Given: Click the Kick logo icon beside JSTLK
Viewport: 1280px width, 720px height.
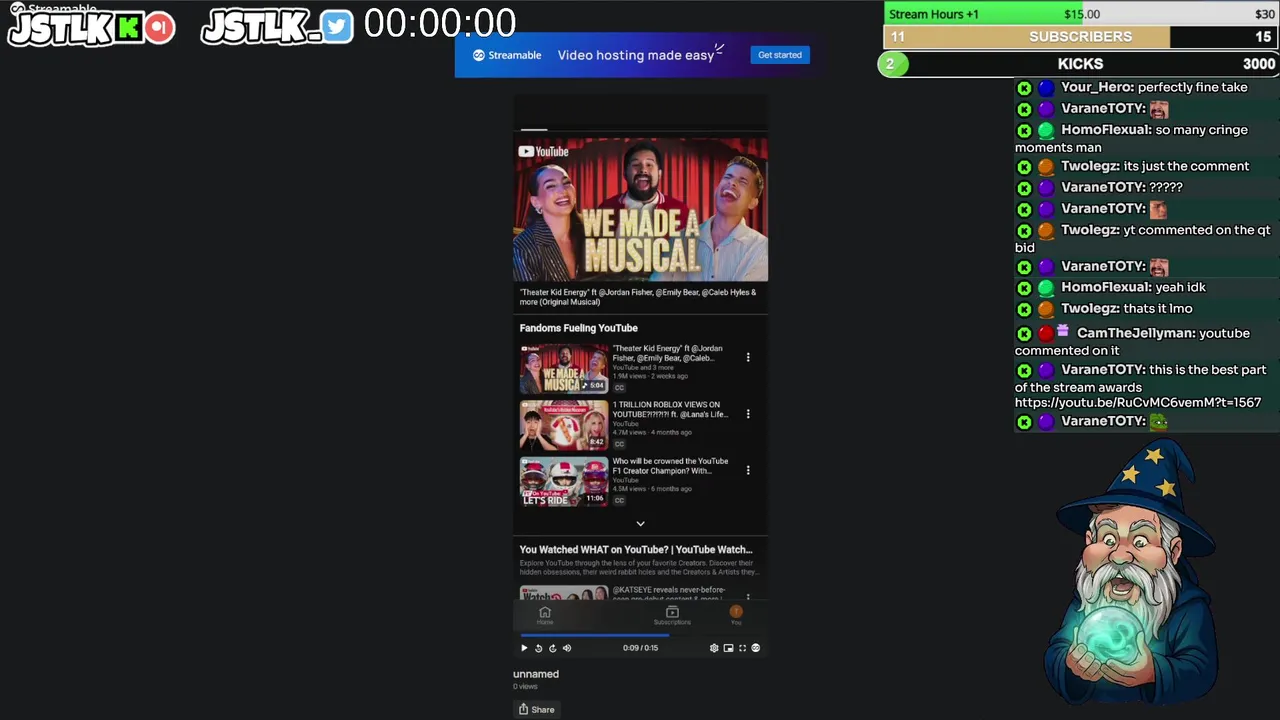Looking at the screenshot, I should pos(129,28).
